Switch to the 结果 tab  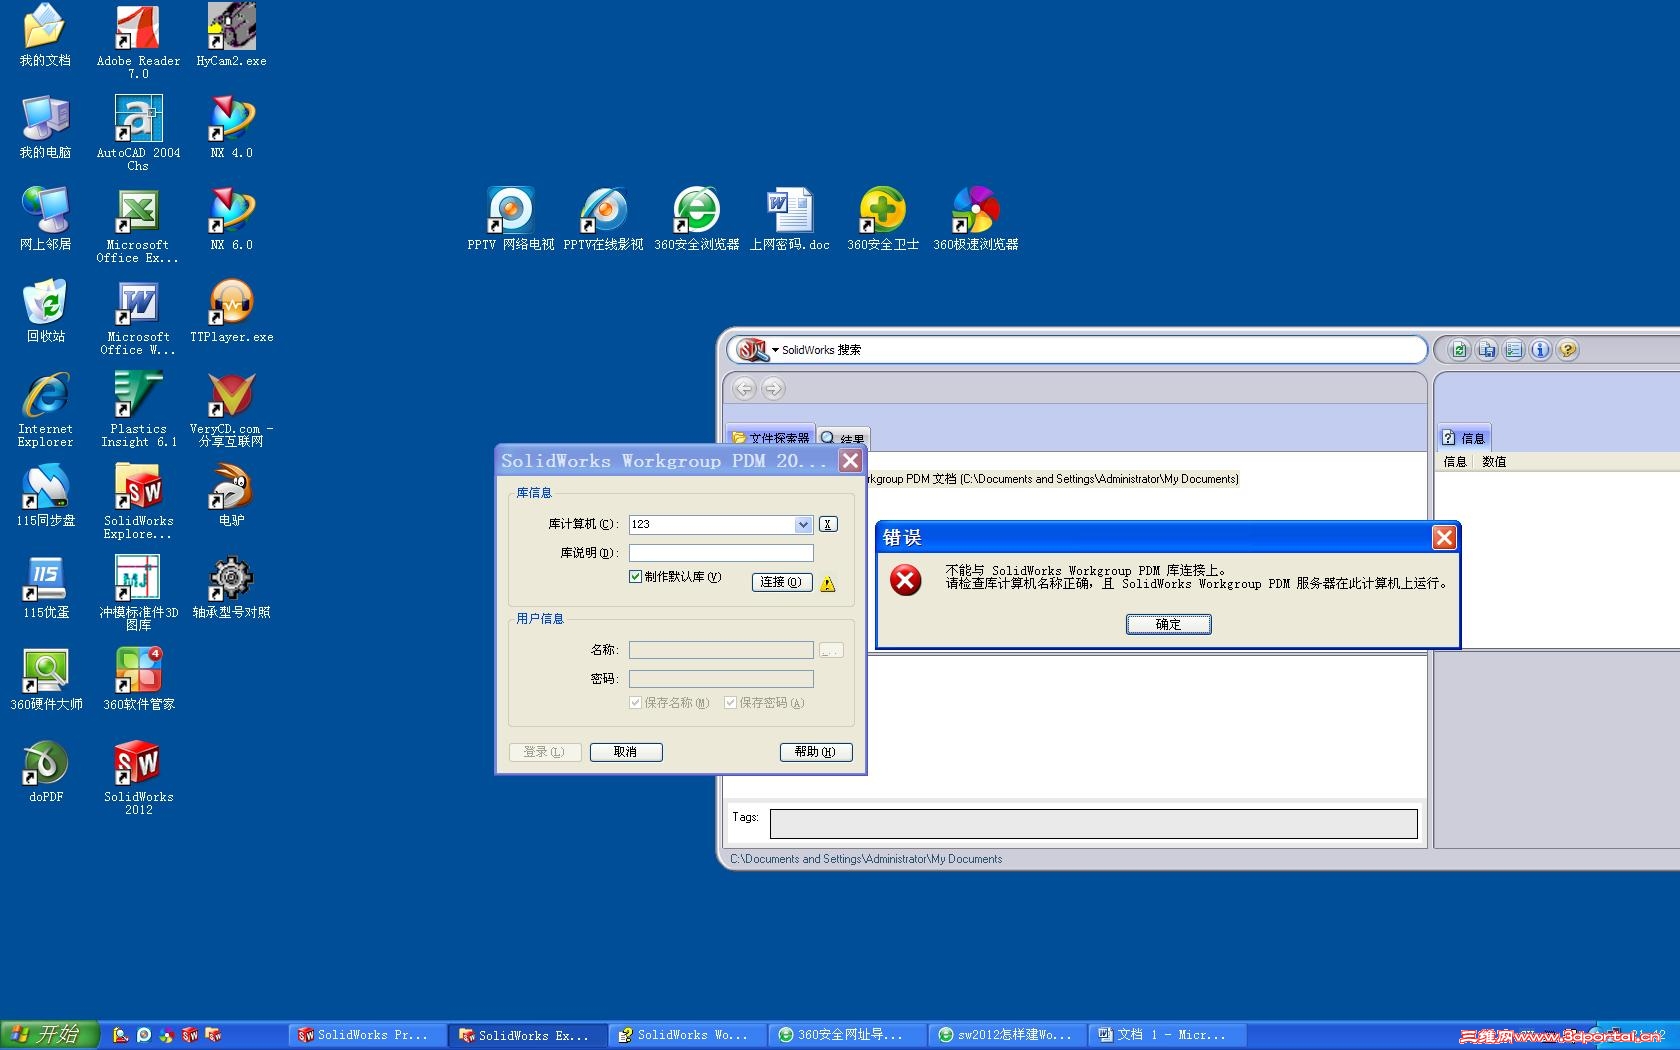click(x=843, y=438)
